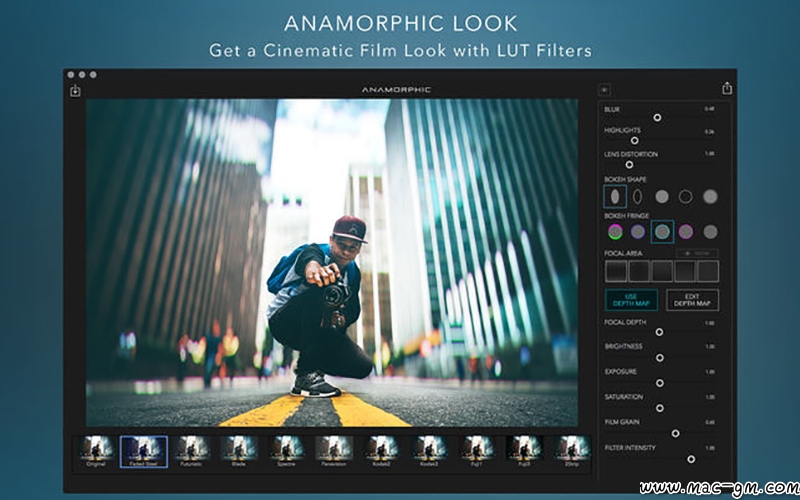
Task: Click the ANAMORPHIC window title text
Action: click(x=396, y=90)
